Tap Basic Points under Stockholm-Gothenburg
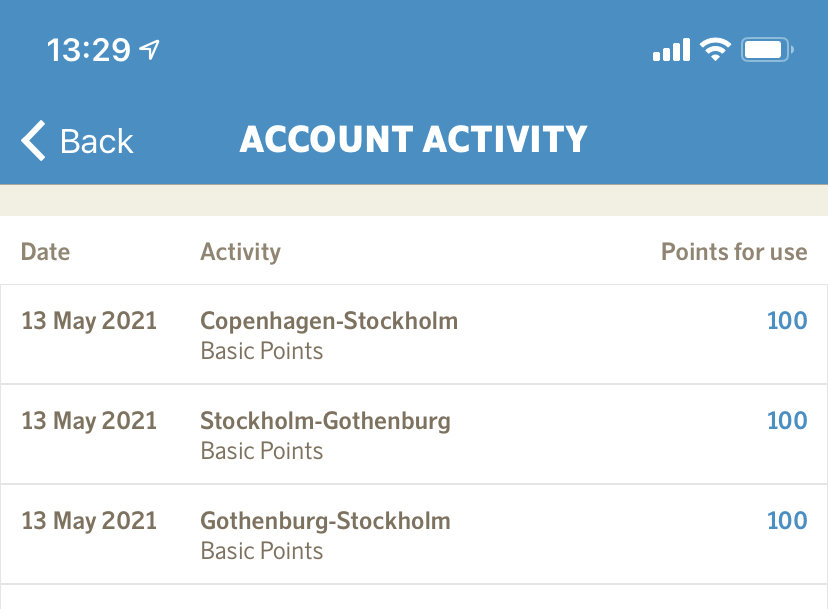This screenshot has width=828, height=609. [x=262, y=451]
